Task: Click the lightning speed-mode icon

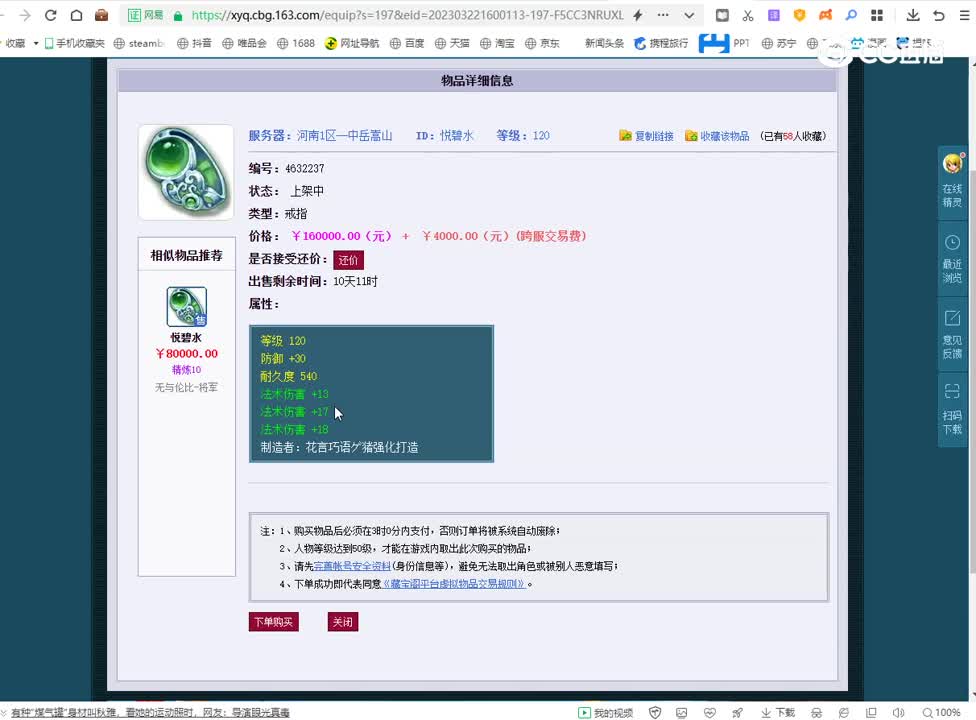Action: tap(638, 15)
